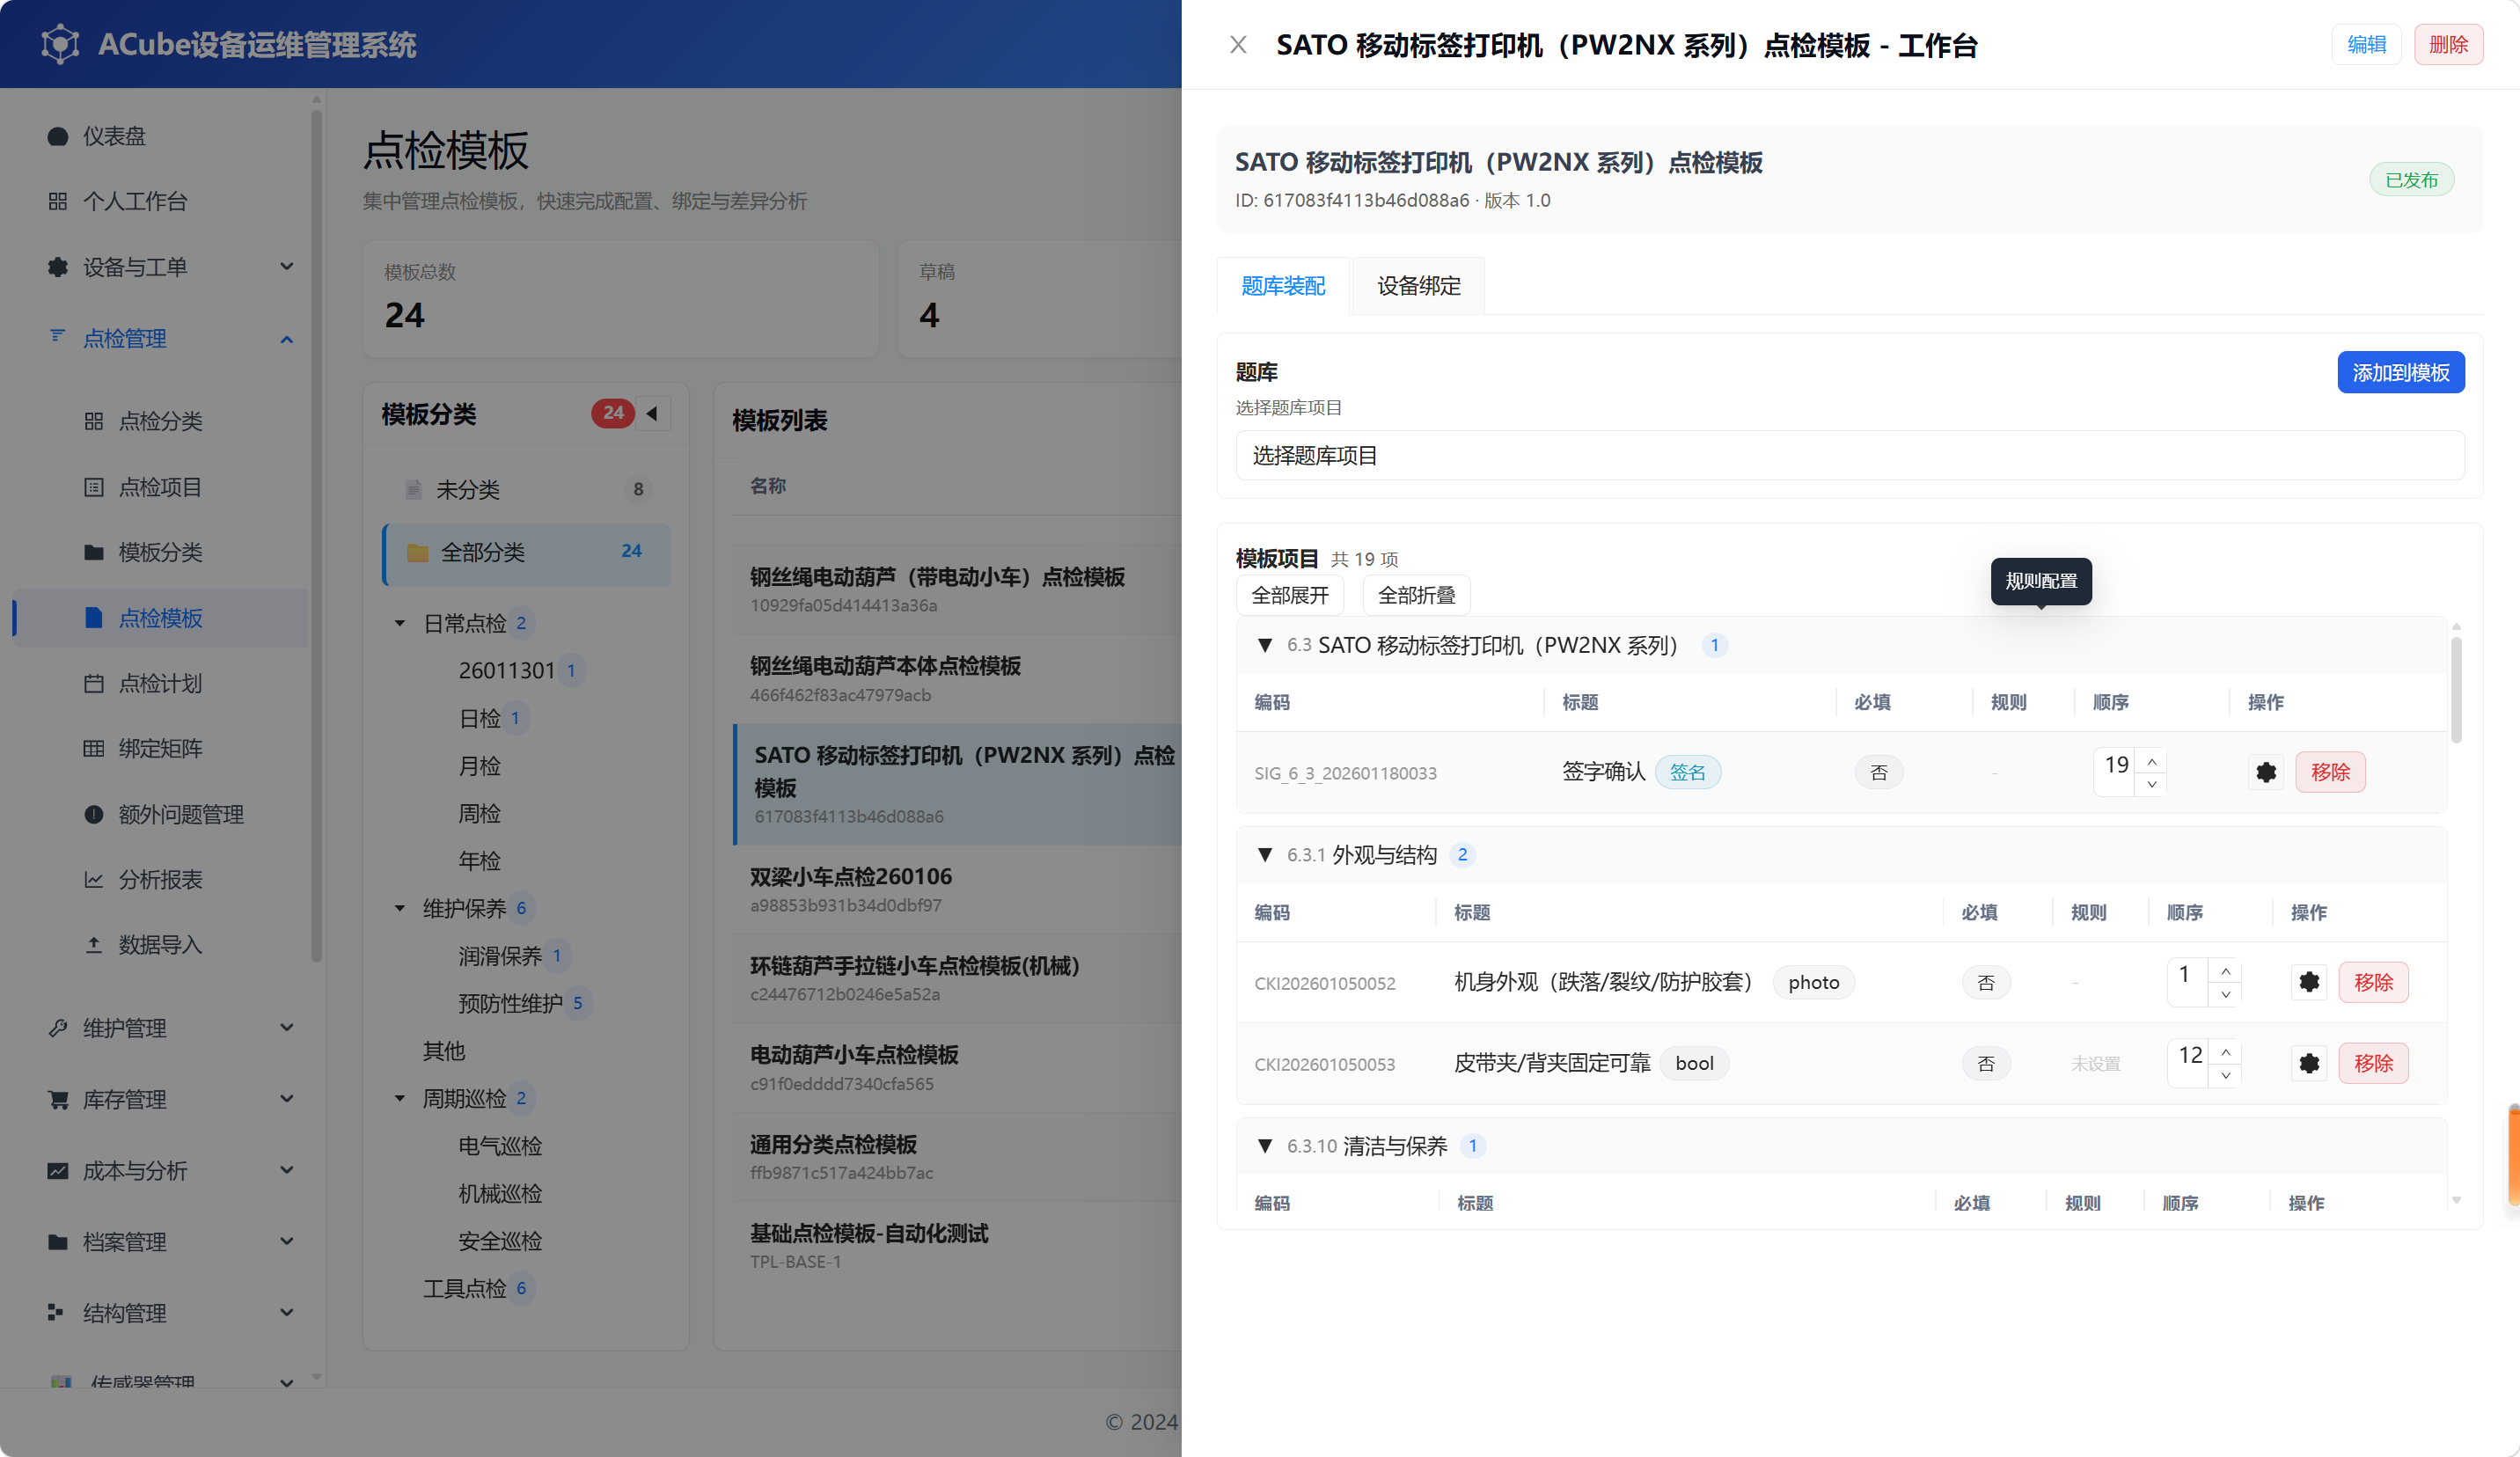Viewport: 2520px width, 1457px height.
Task: Collapse the 6.3.10 清洁与保养 group
Action: pos(1265,1146)
